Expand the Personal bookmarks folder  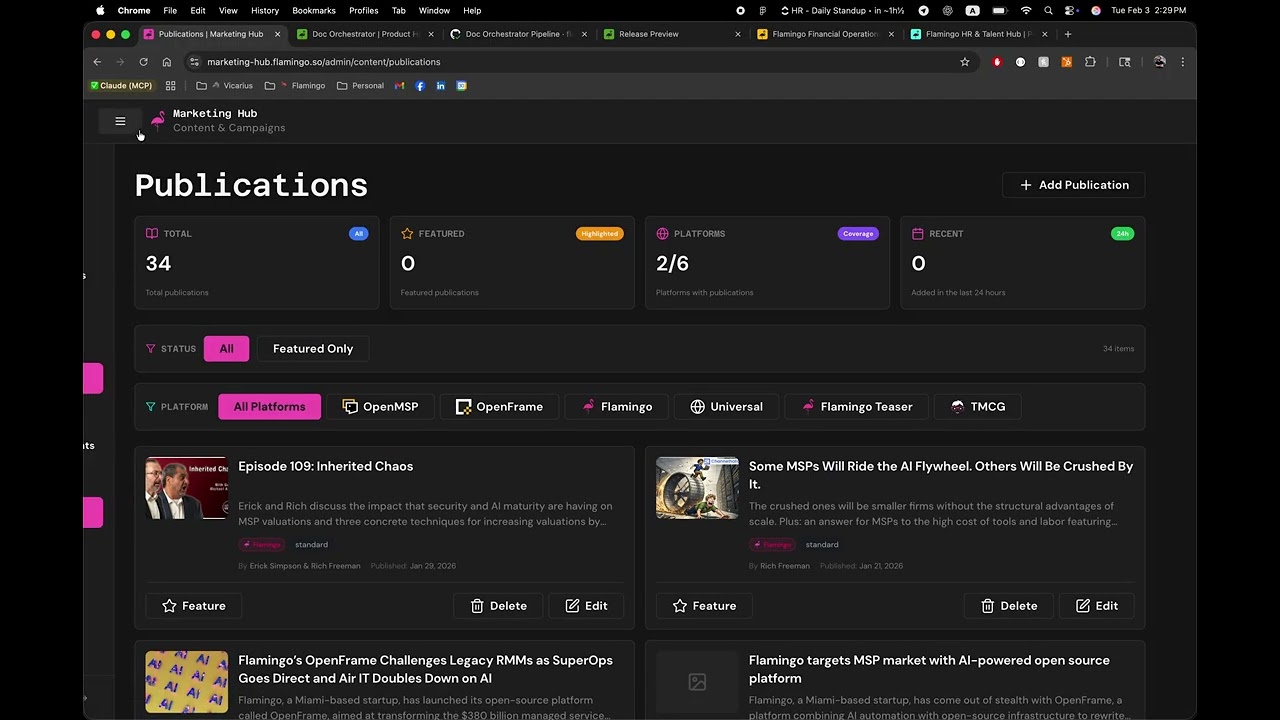point(360,86)
